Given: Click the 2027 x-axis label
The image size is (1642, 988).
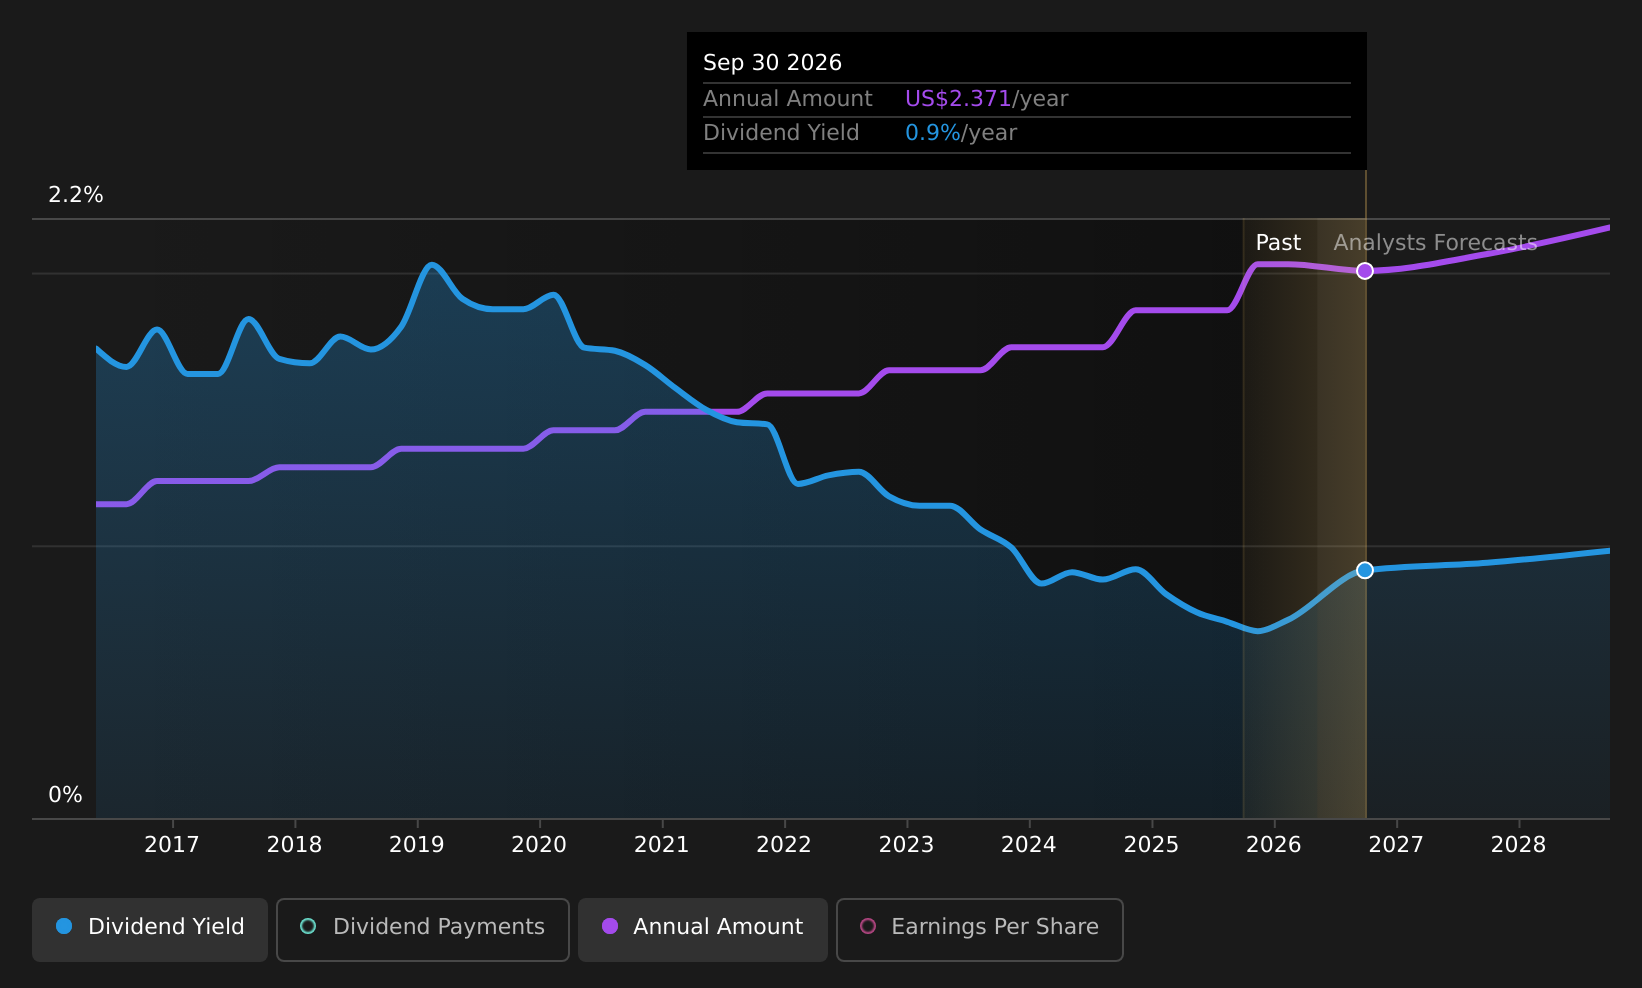Looking at the screenshot, I should [1396, 845].
